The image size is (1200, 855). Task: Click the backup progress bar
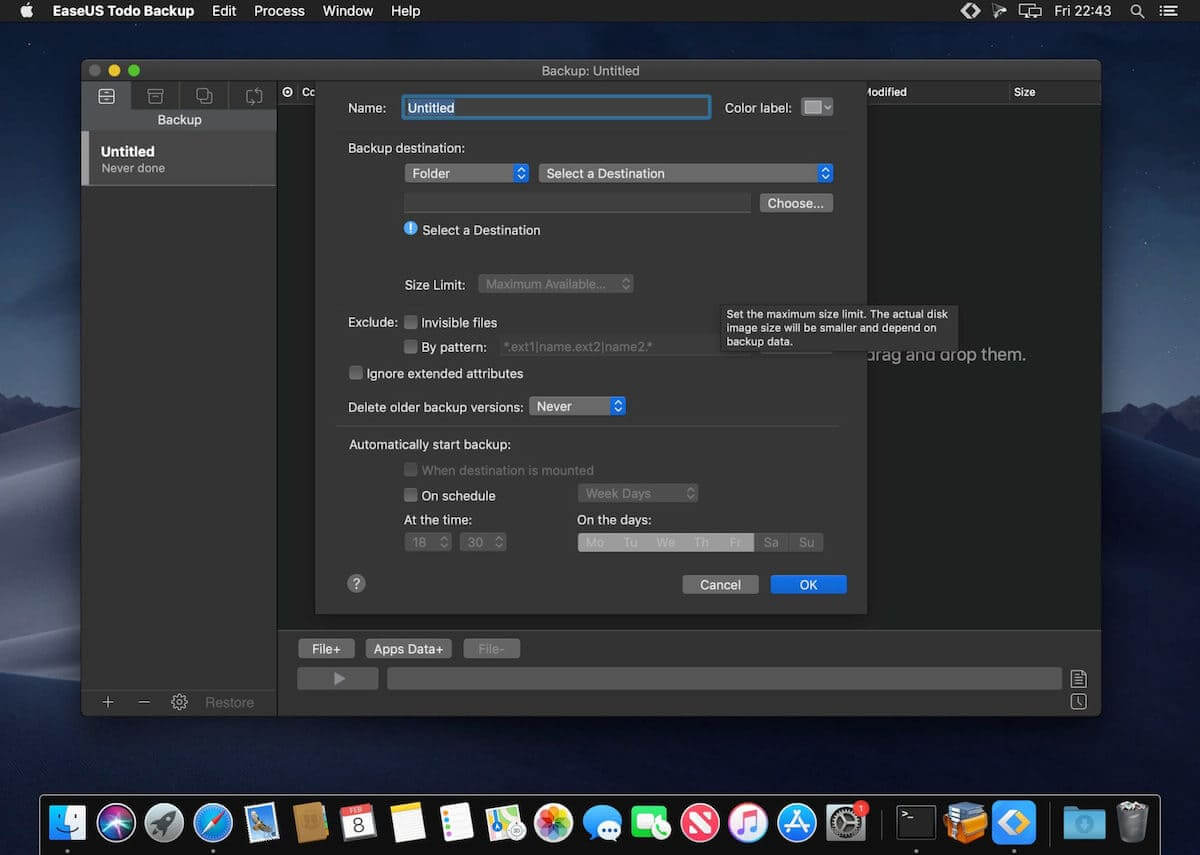tap(724, 678)
